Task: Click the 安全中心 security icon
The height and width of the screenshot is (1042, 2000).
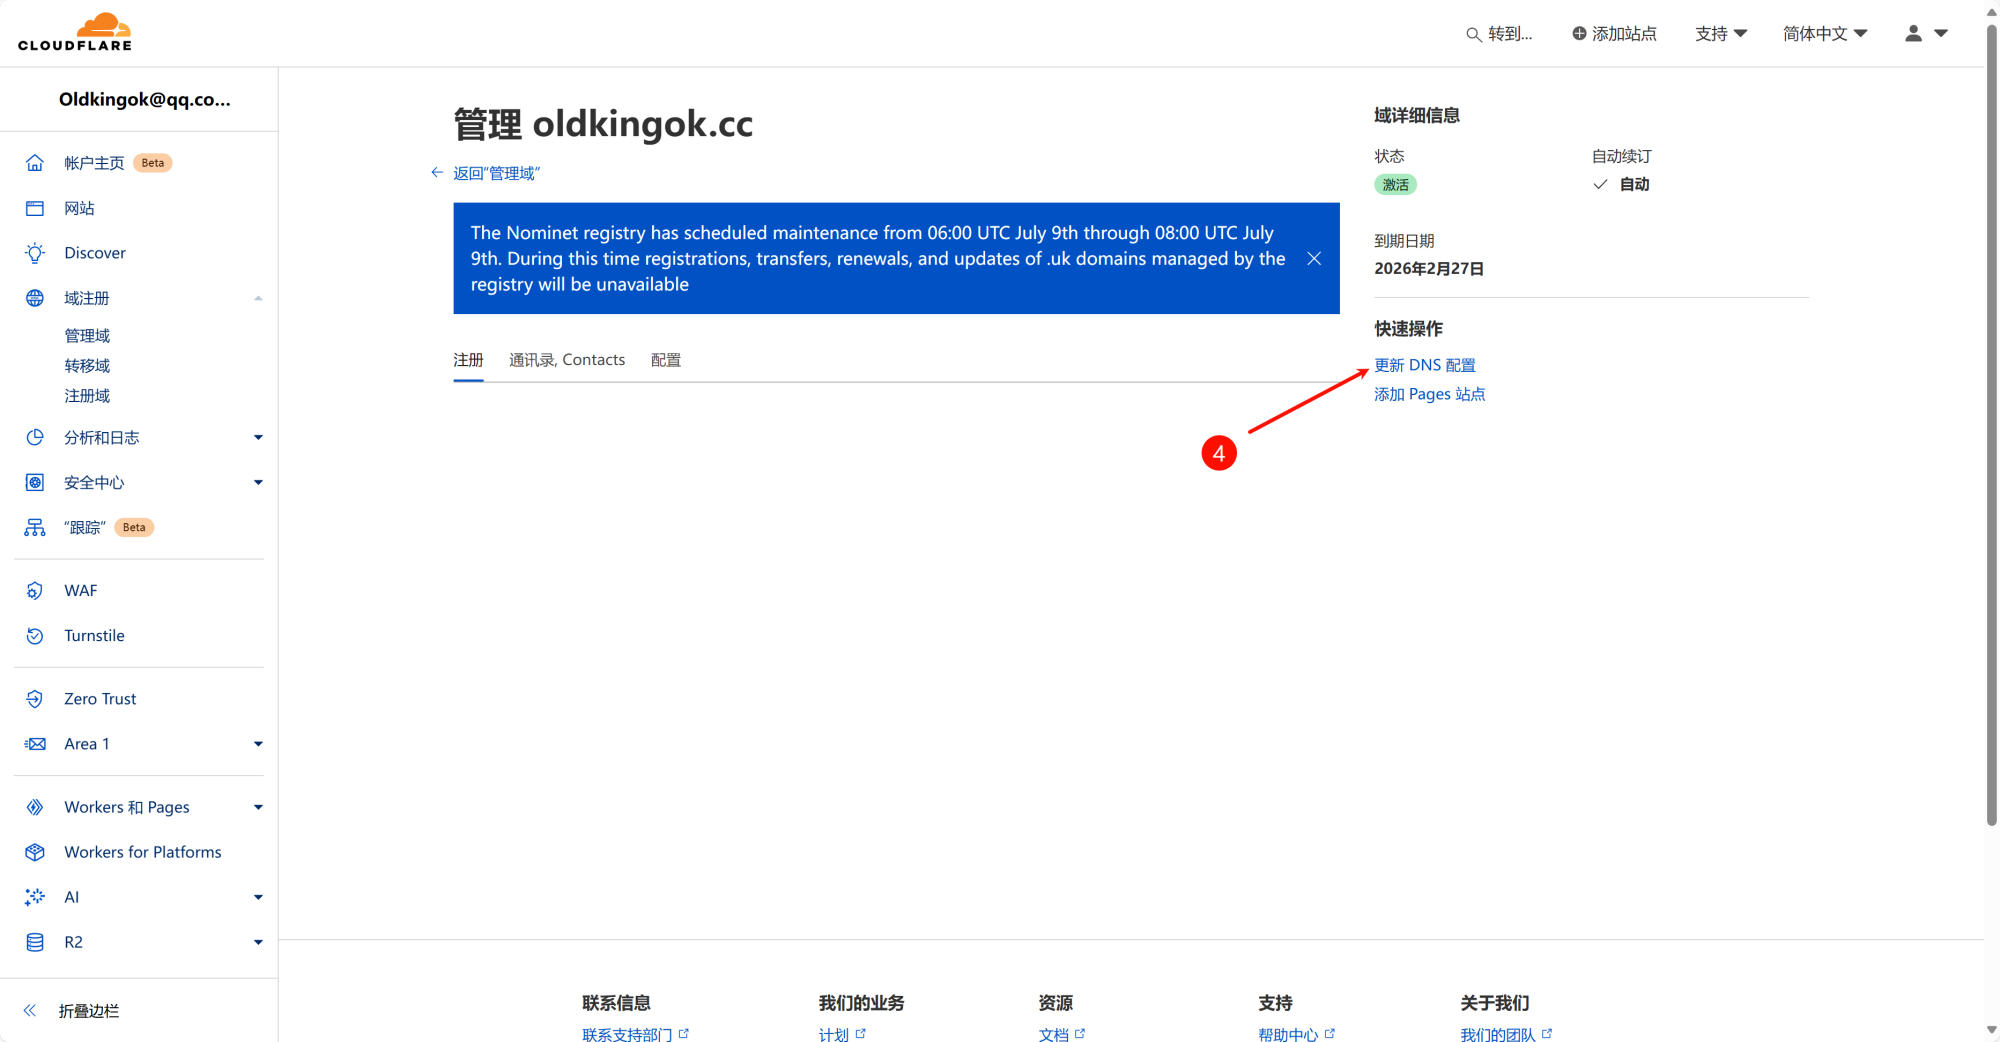Action: point(35,482)
